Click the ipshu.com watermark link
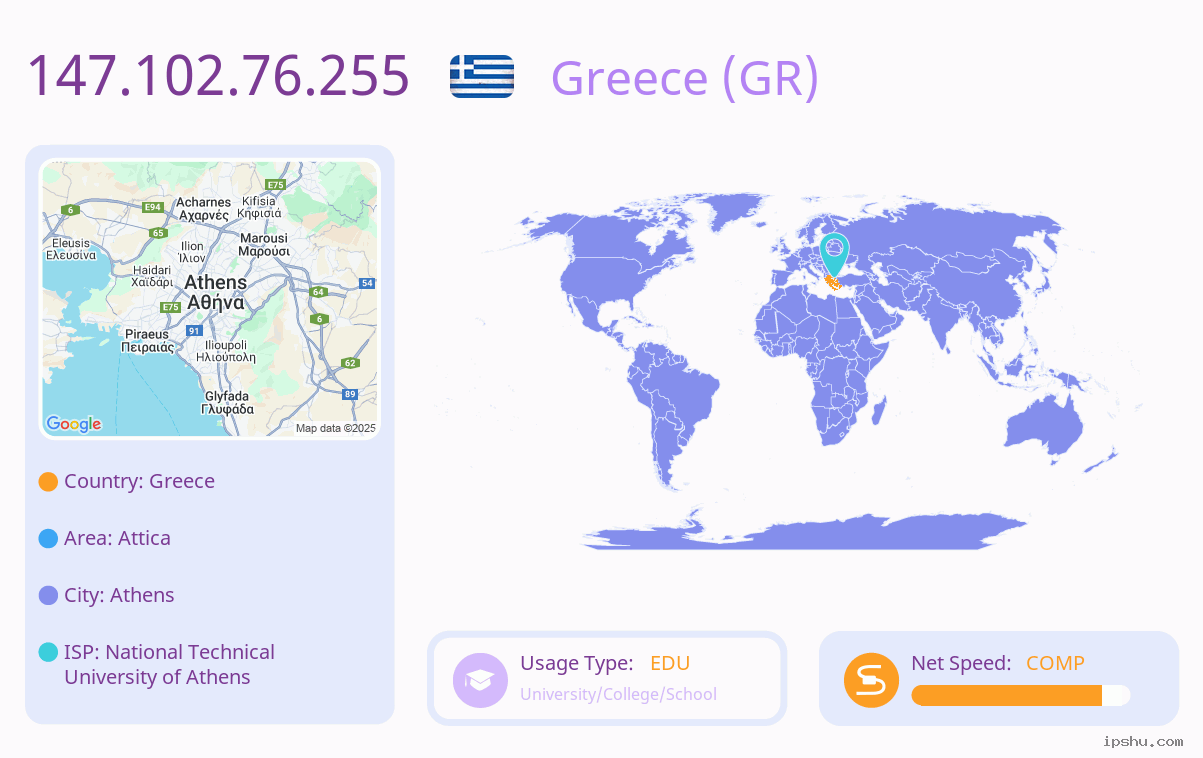This screenshot has width=1203, height=758. pyautogui.click(x=1143, y=742)
